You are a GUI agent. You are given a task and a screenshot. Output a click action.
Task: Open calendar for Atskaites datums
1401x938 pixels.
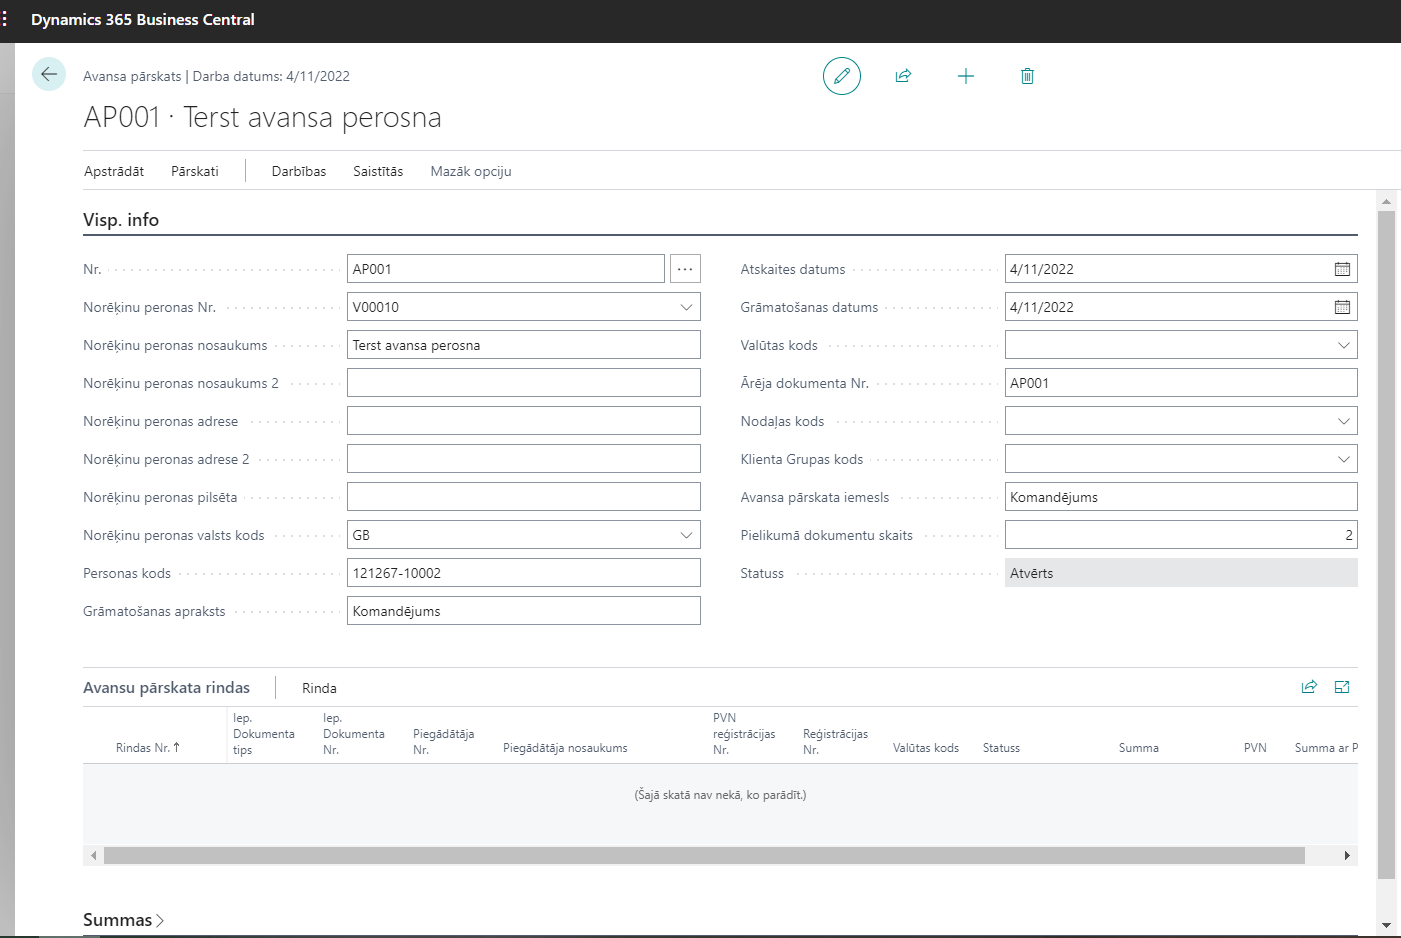[x=1342, y=269]
